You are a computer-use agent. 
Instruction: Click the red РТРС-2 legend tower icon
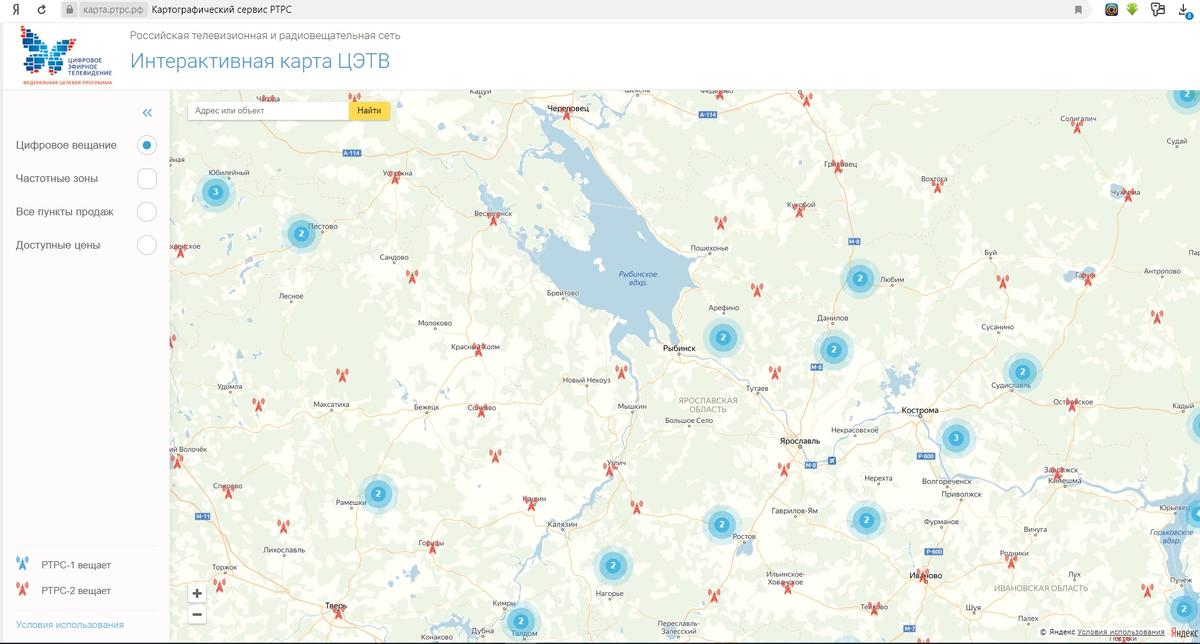pos(23,589)
